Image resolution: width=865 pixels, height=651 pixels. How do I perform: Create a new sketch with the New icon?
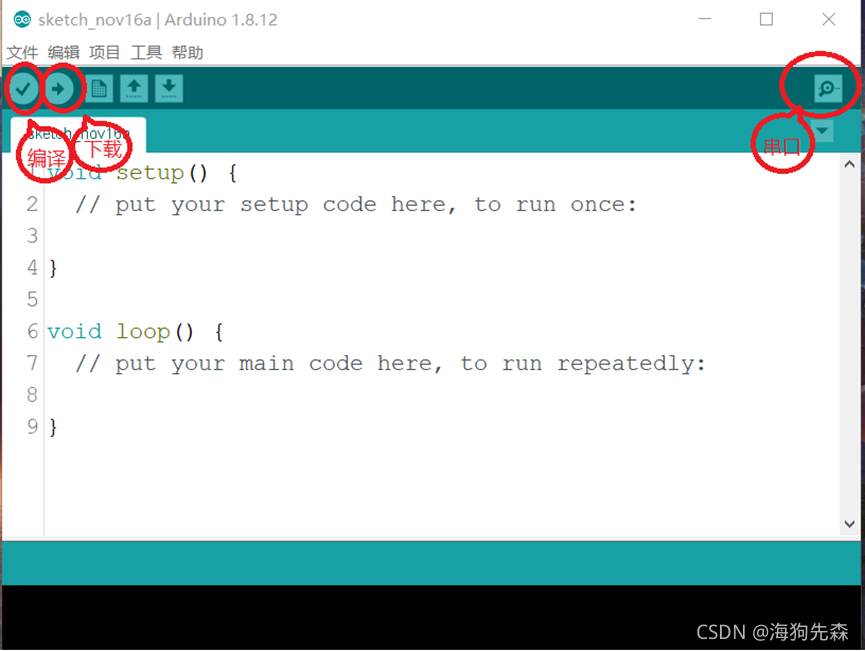[x=99, y=88]
